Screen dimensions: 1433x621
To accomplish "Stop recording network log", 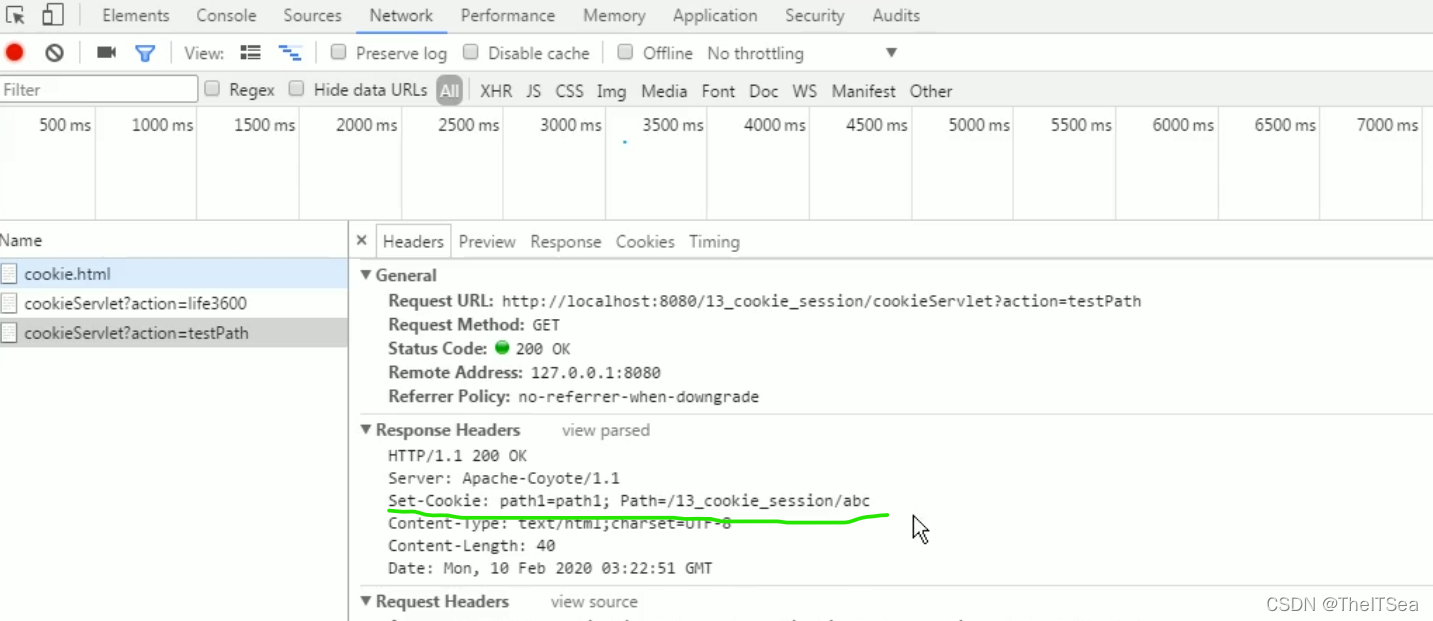I will [14, 53].
